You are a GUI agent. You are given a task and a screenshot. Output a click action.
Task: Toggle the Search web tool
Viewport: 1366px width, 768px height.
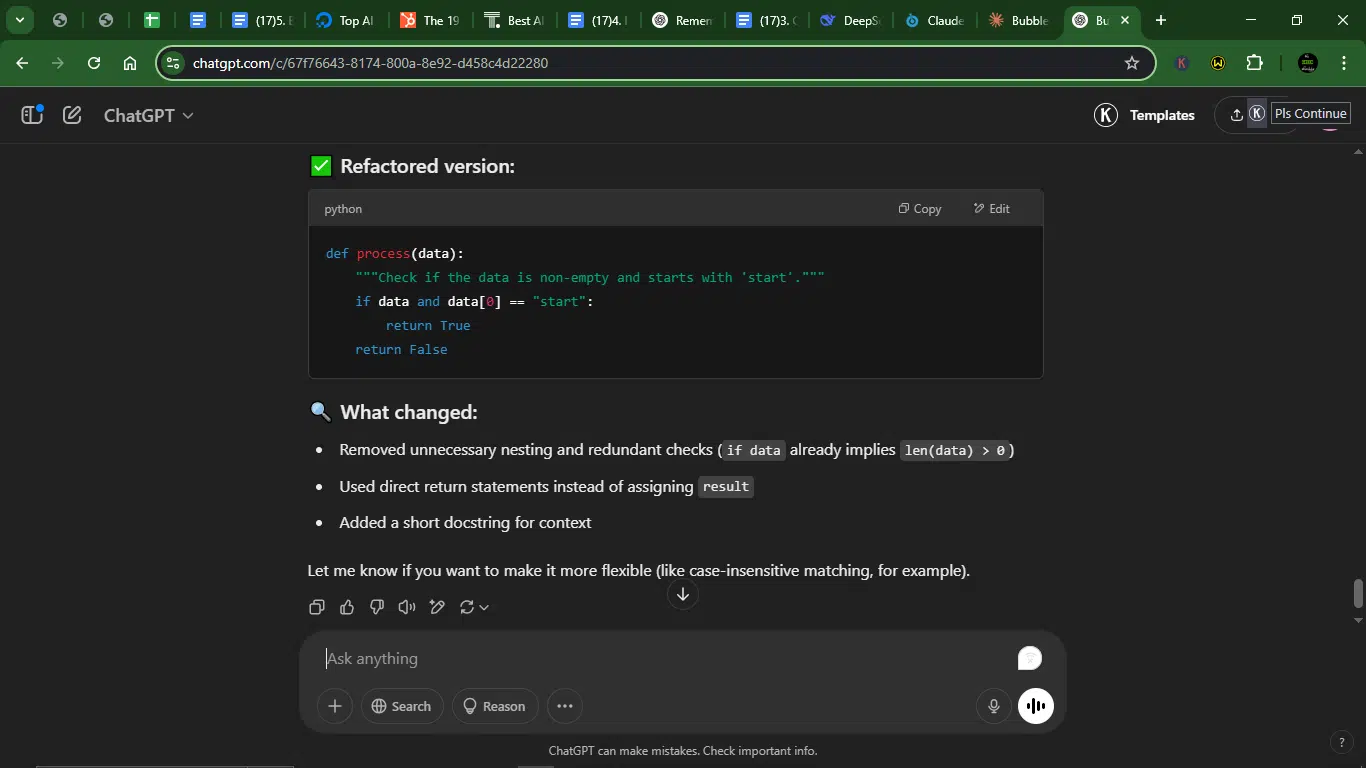click(x=401, y=706)
